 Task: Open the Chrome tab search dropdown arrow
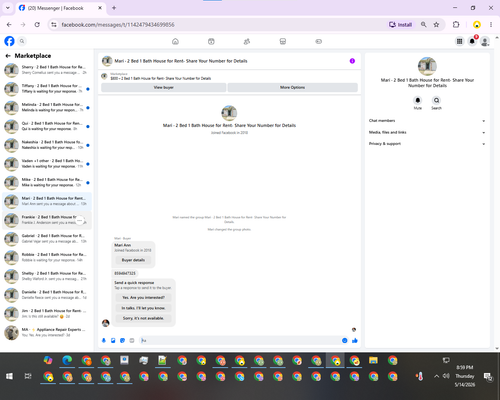click(x=8, y=8)
